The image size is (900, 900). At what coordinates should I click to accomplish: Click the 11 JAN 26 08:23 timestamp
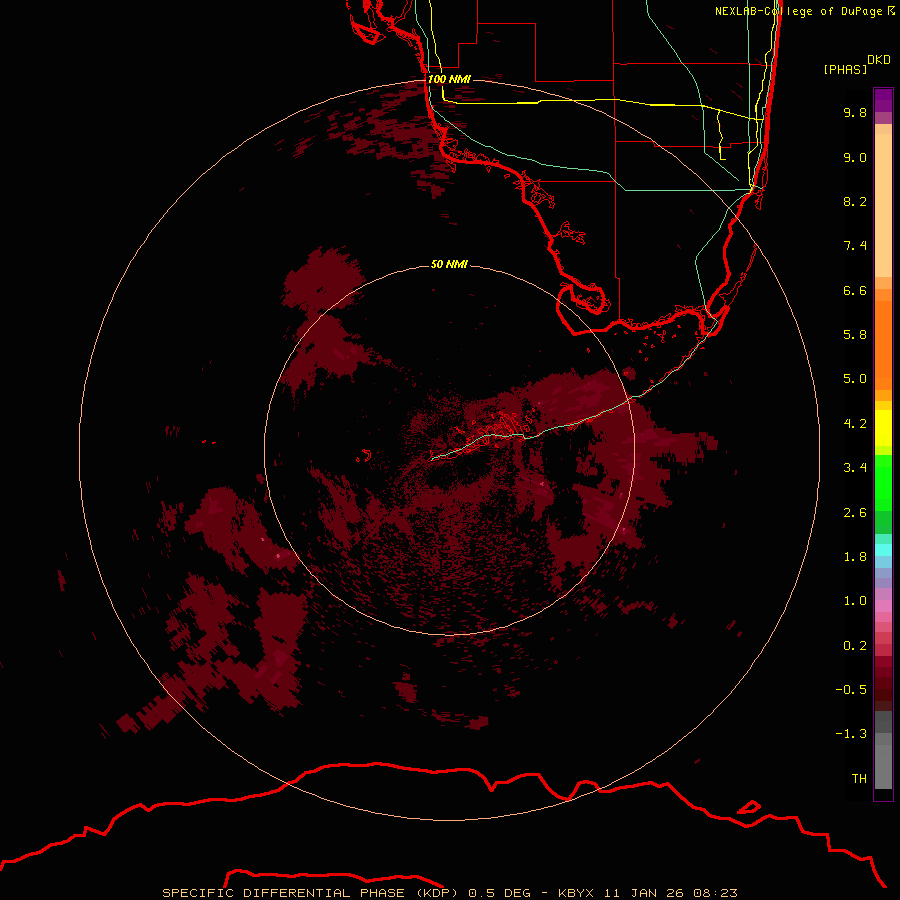670,893
